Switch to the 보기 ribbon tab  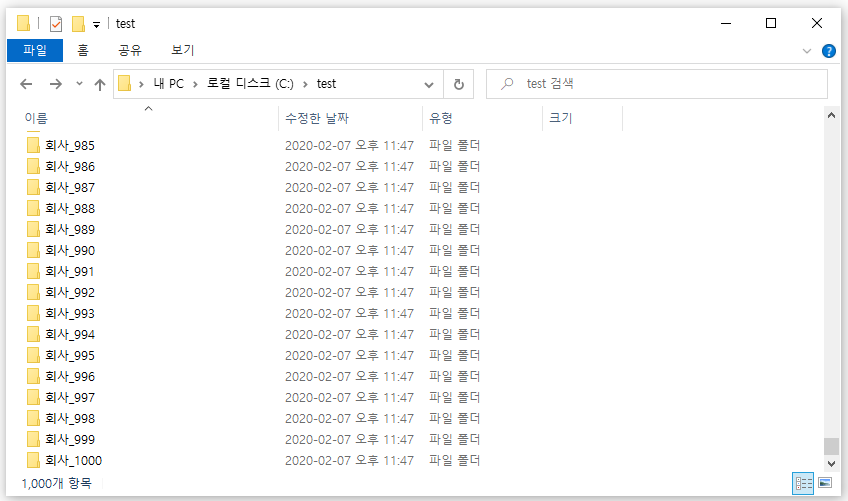[183, 50]
